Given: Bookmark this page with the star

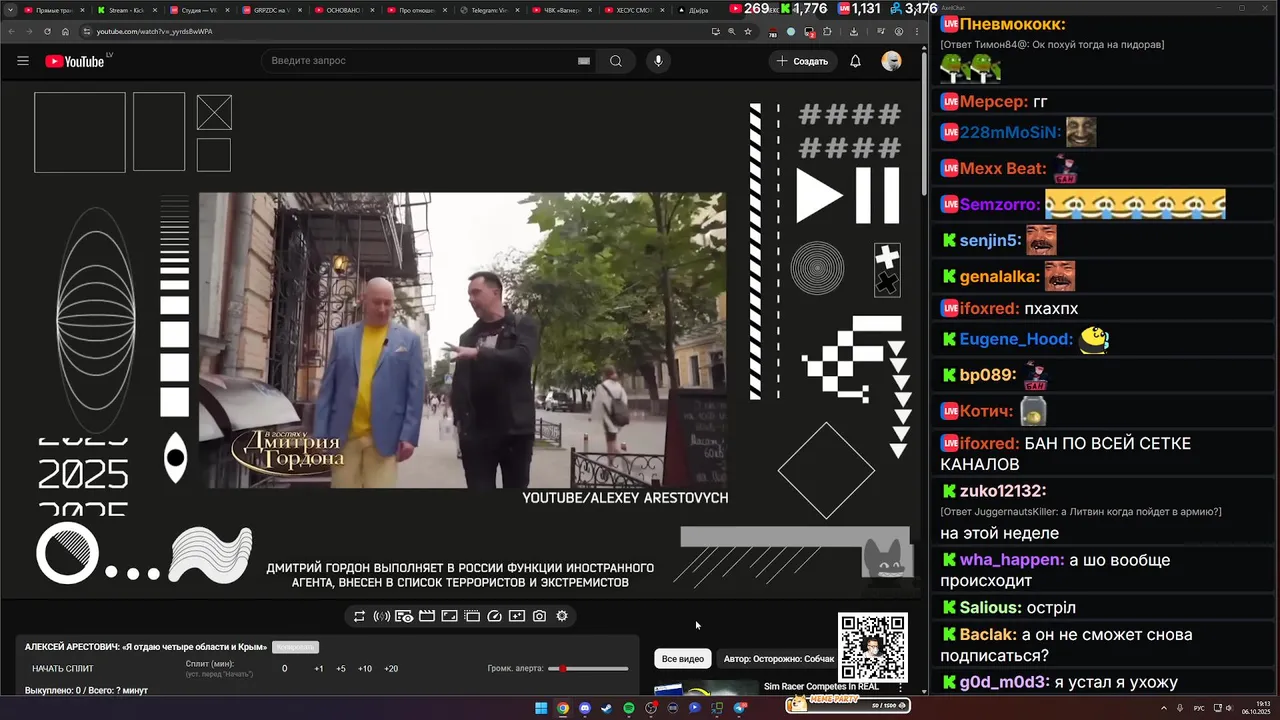Looking at the screenshot, I should click(748, 31).
